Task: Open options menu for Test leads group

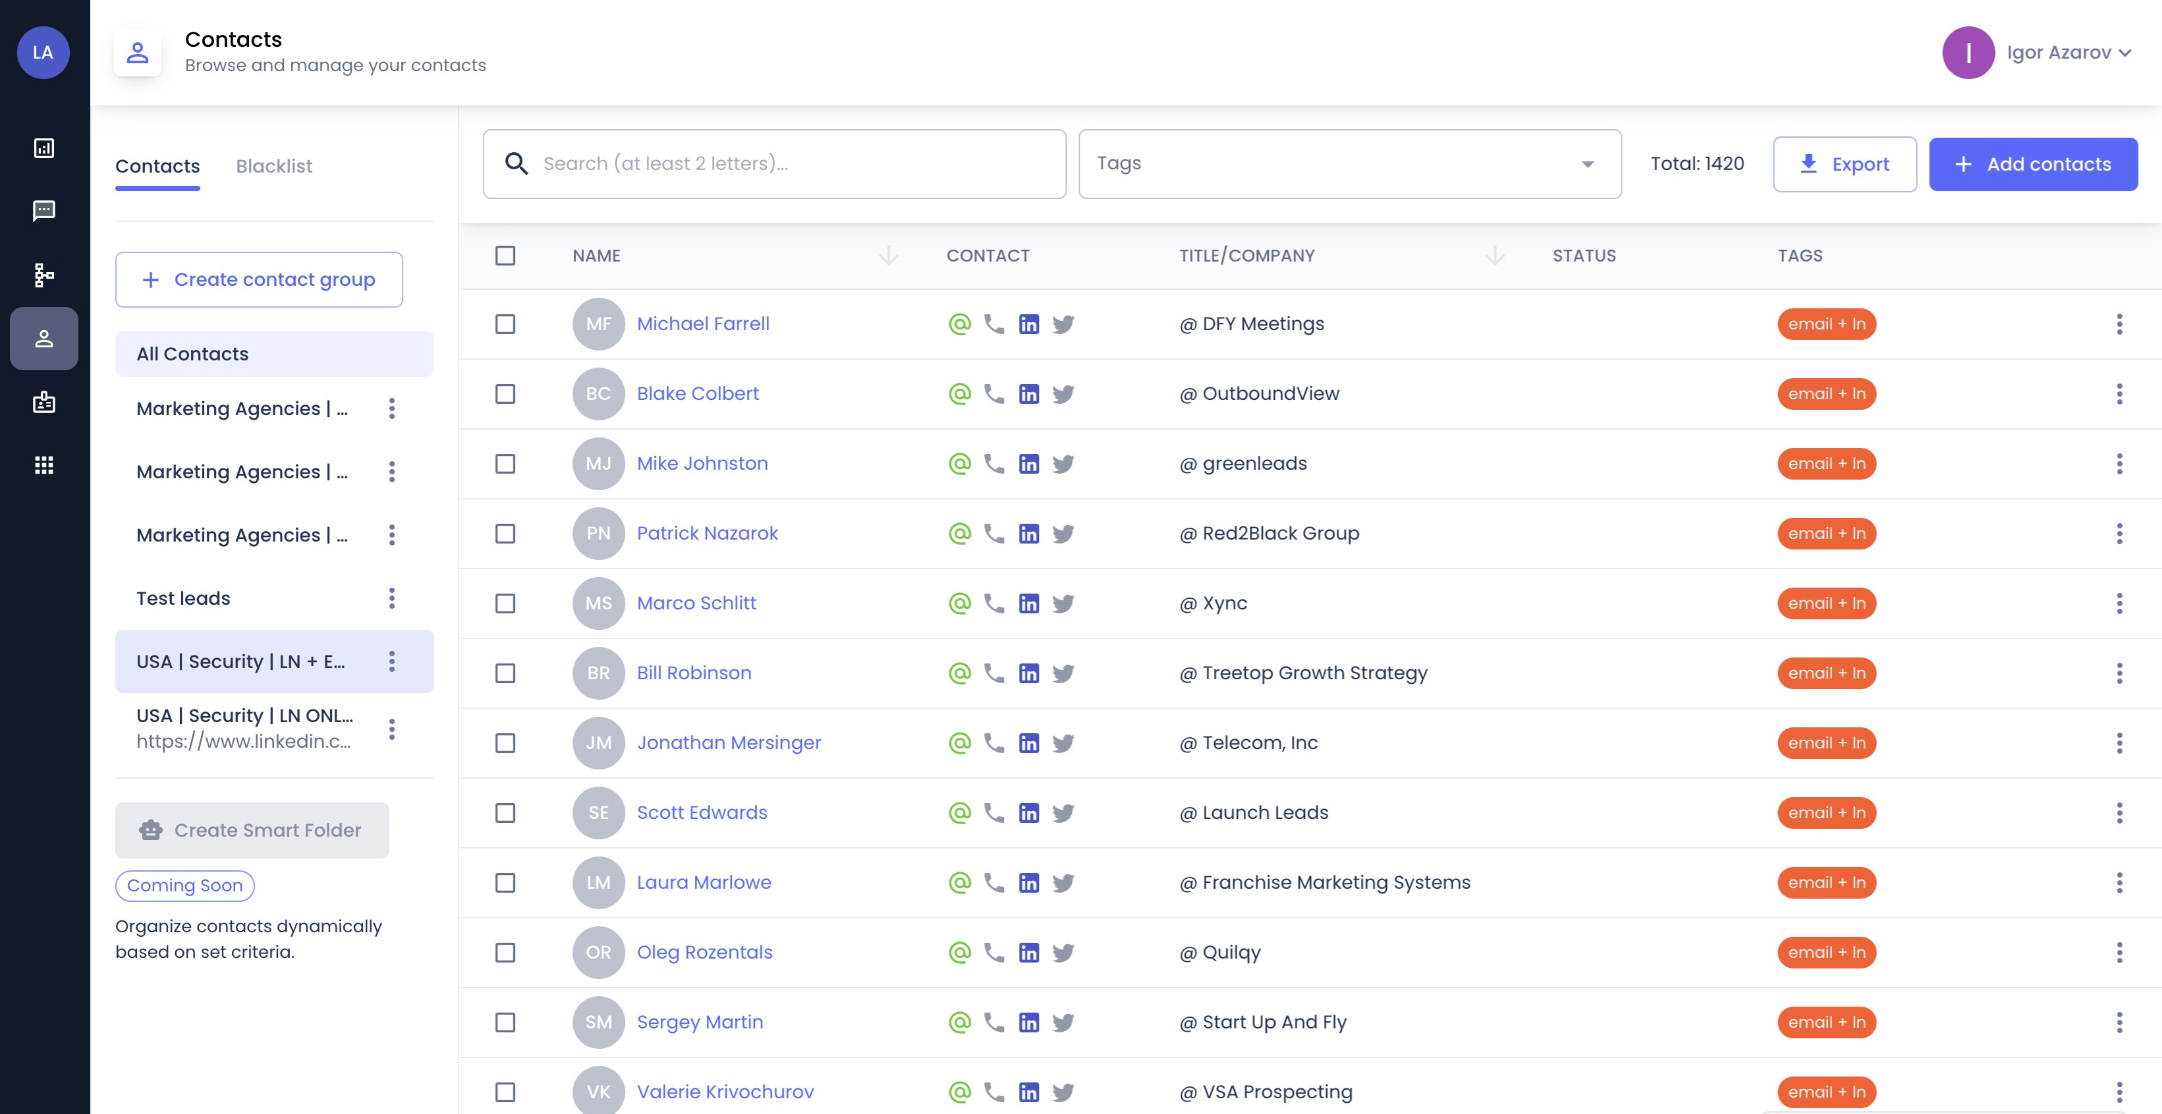Action: pyautogui.click(x=392, y=598)
